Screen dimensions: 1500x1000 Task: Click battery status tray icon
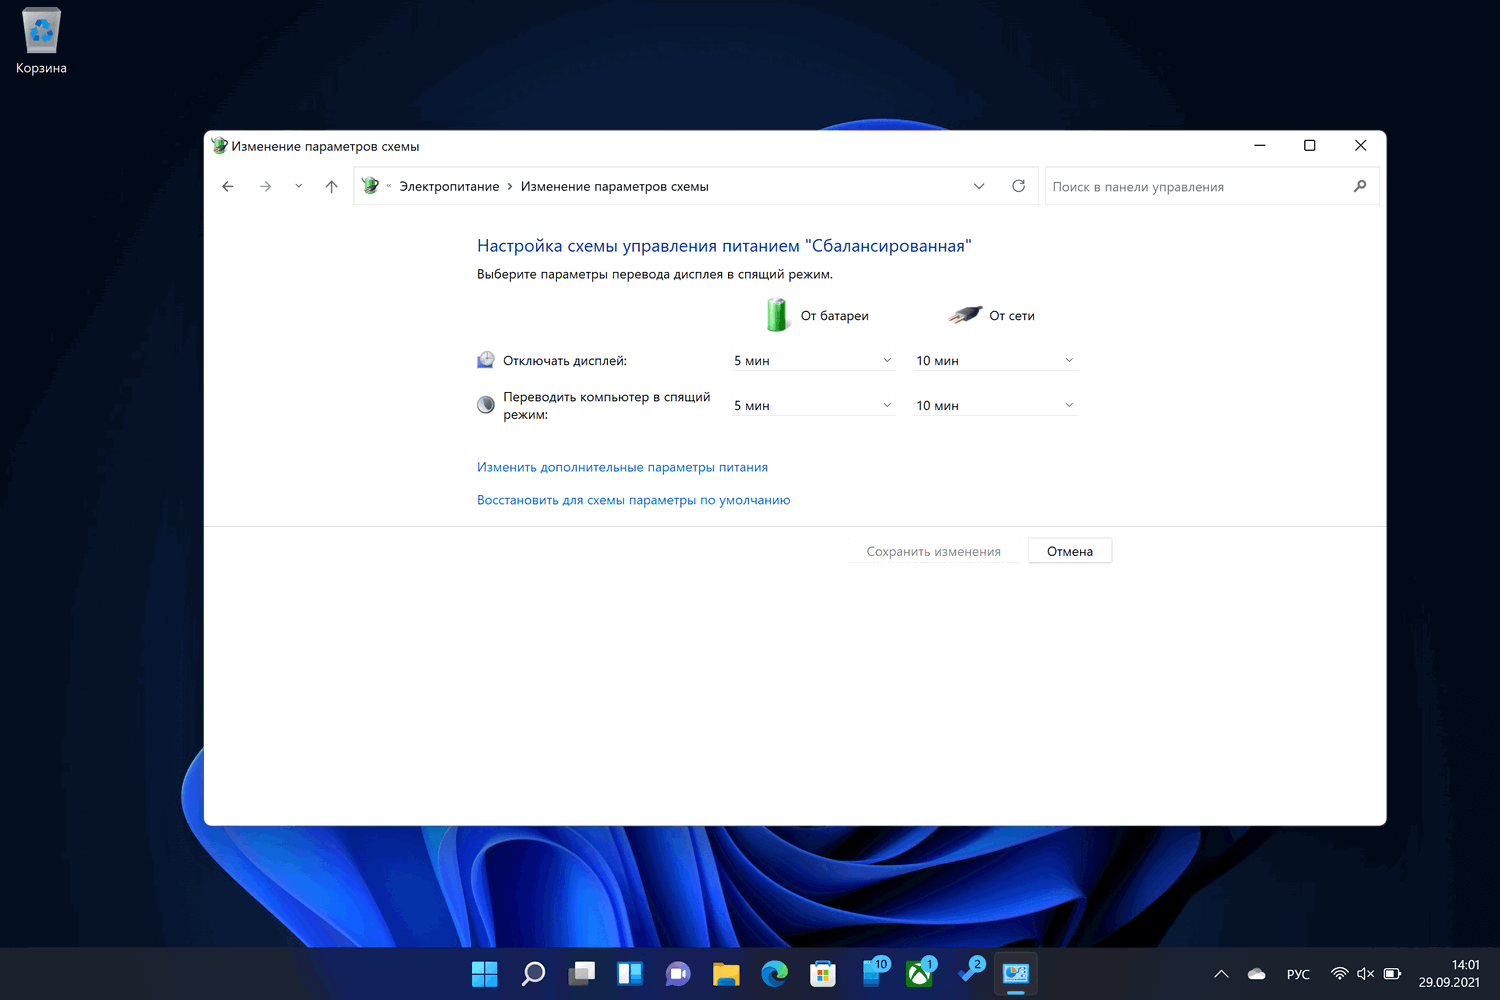(1392, 973)
